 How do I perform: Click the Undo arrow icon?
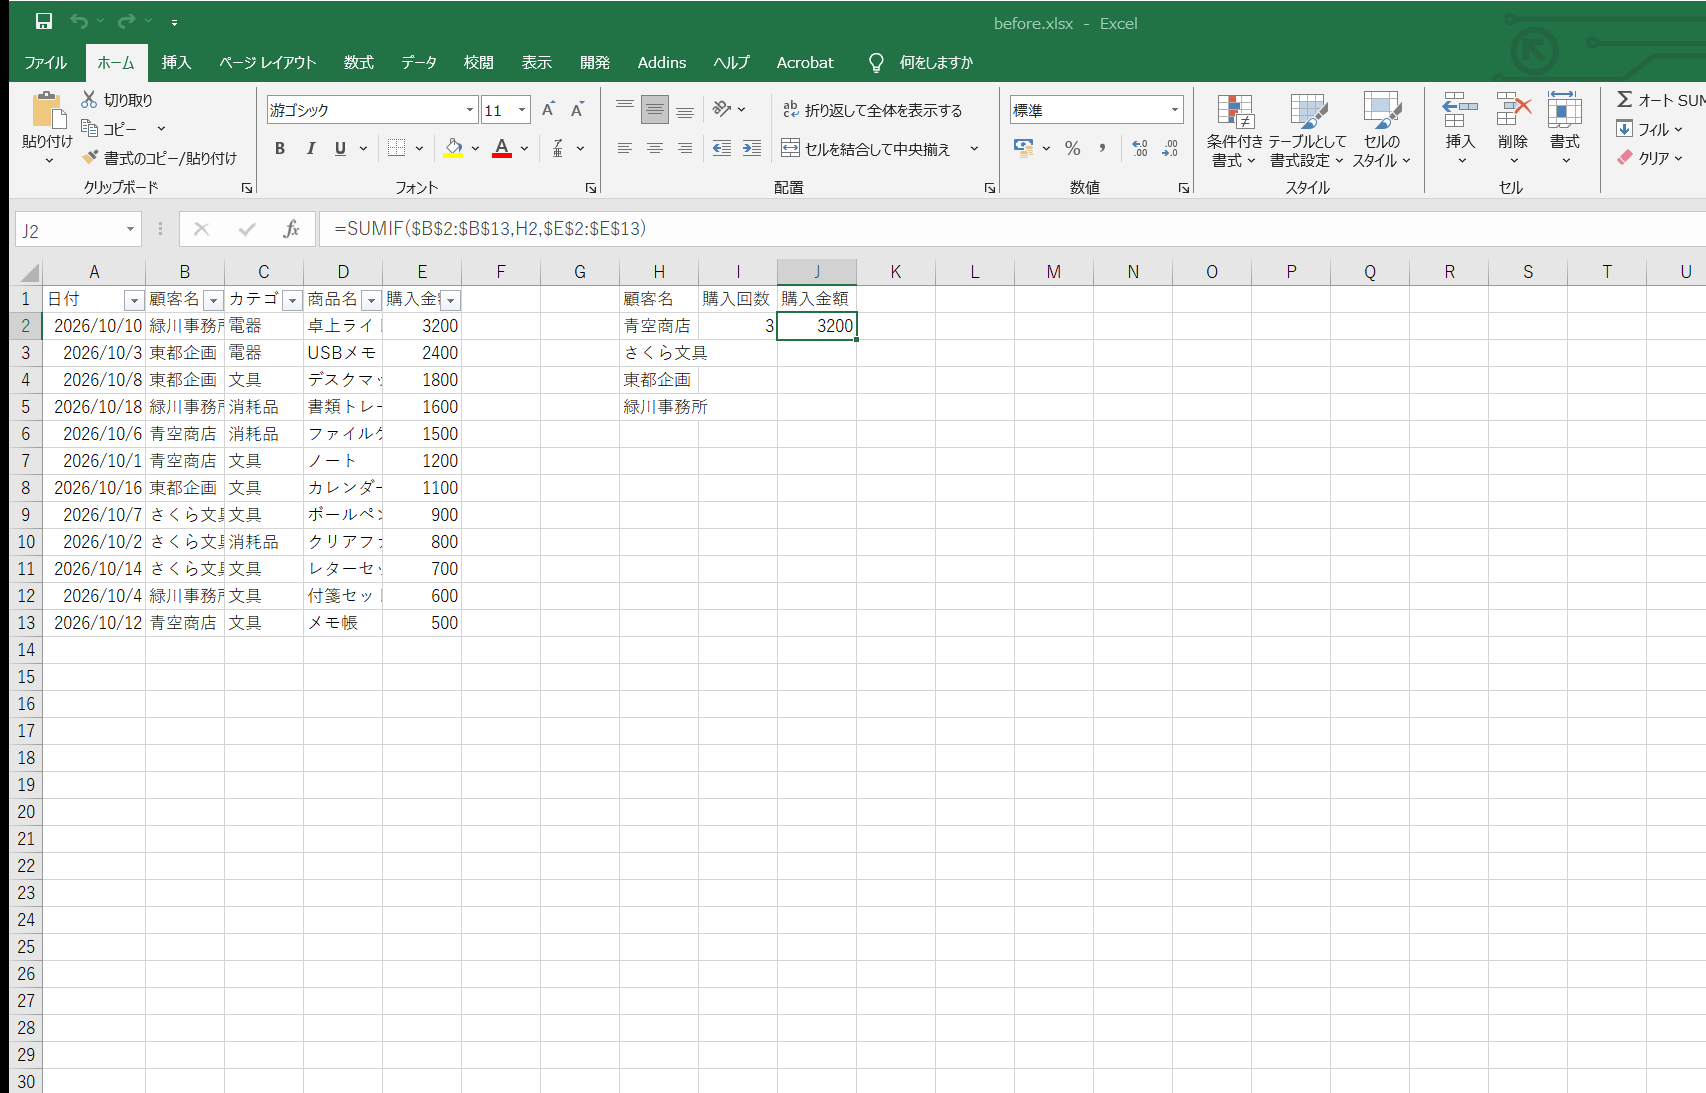click(x=79, y=21)
